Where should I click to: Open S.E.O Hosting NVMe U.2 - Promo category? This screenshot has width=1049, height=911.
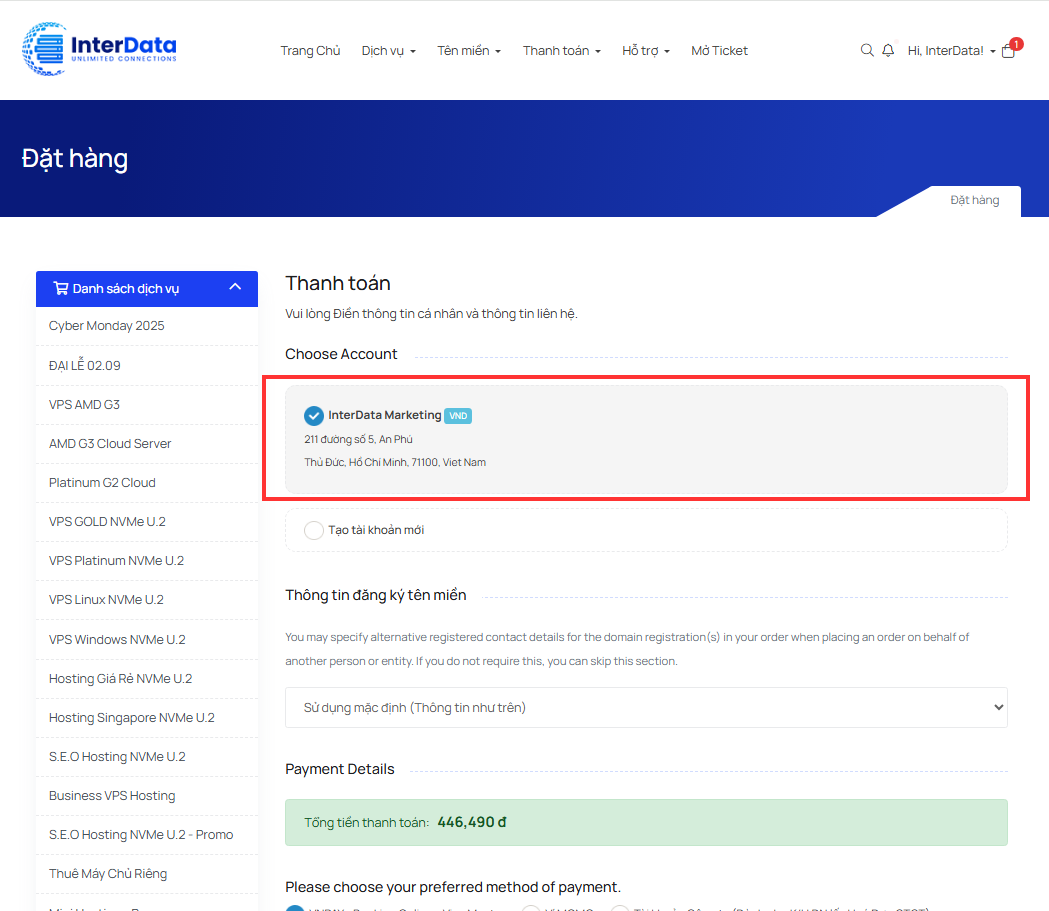pyautogui.click(x=147, y=835)
